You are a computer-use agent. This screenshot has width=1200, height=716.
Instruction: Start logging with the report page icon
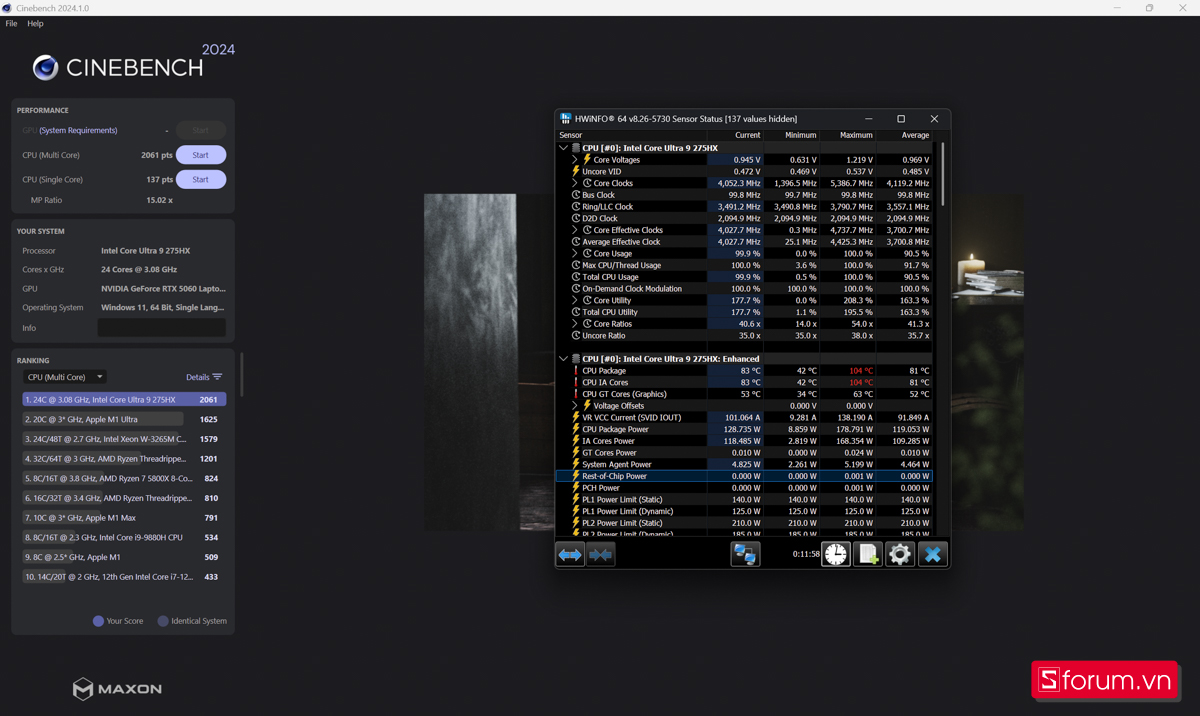pyautogui.click(x=867, y=553)
